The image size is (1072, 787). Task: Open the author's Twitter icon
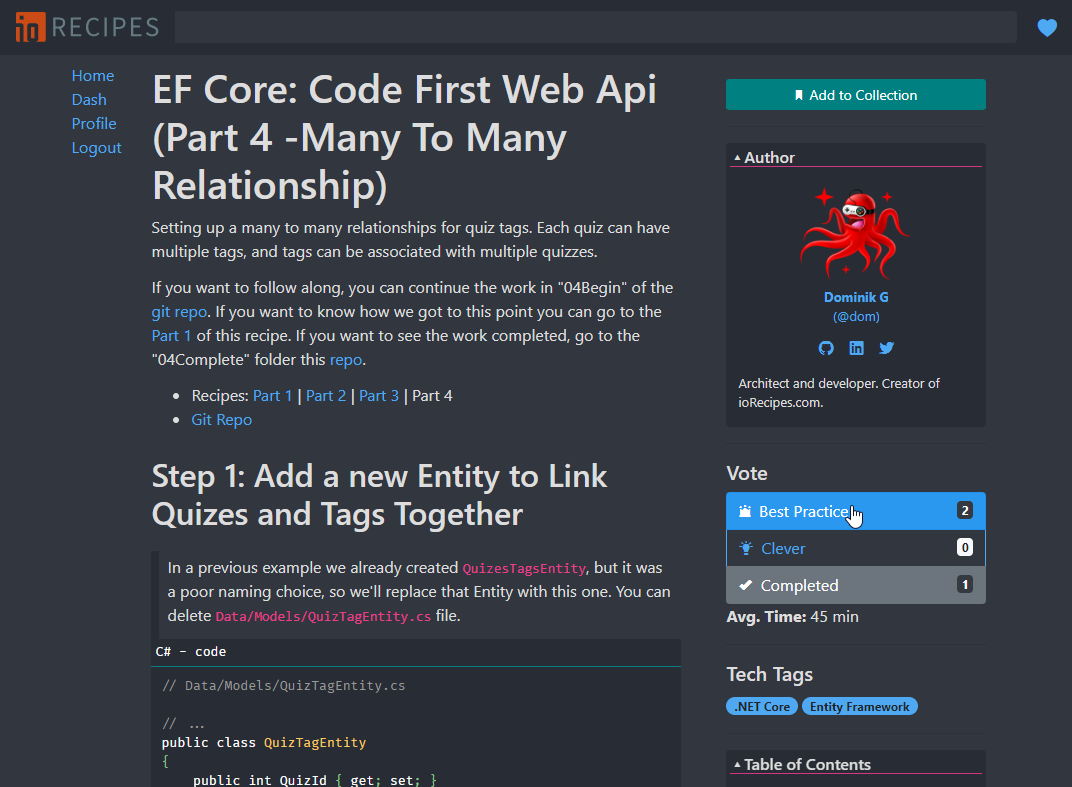[886, 348]
